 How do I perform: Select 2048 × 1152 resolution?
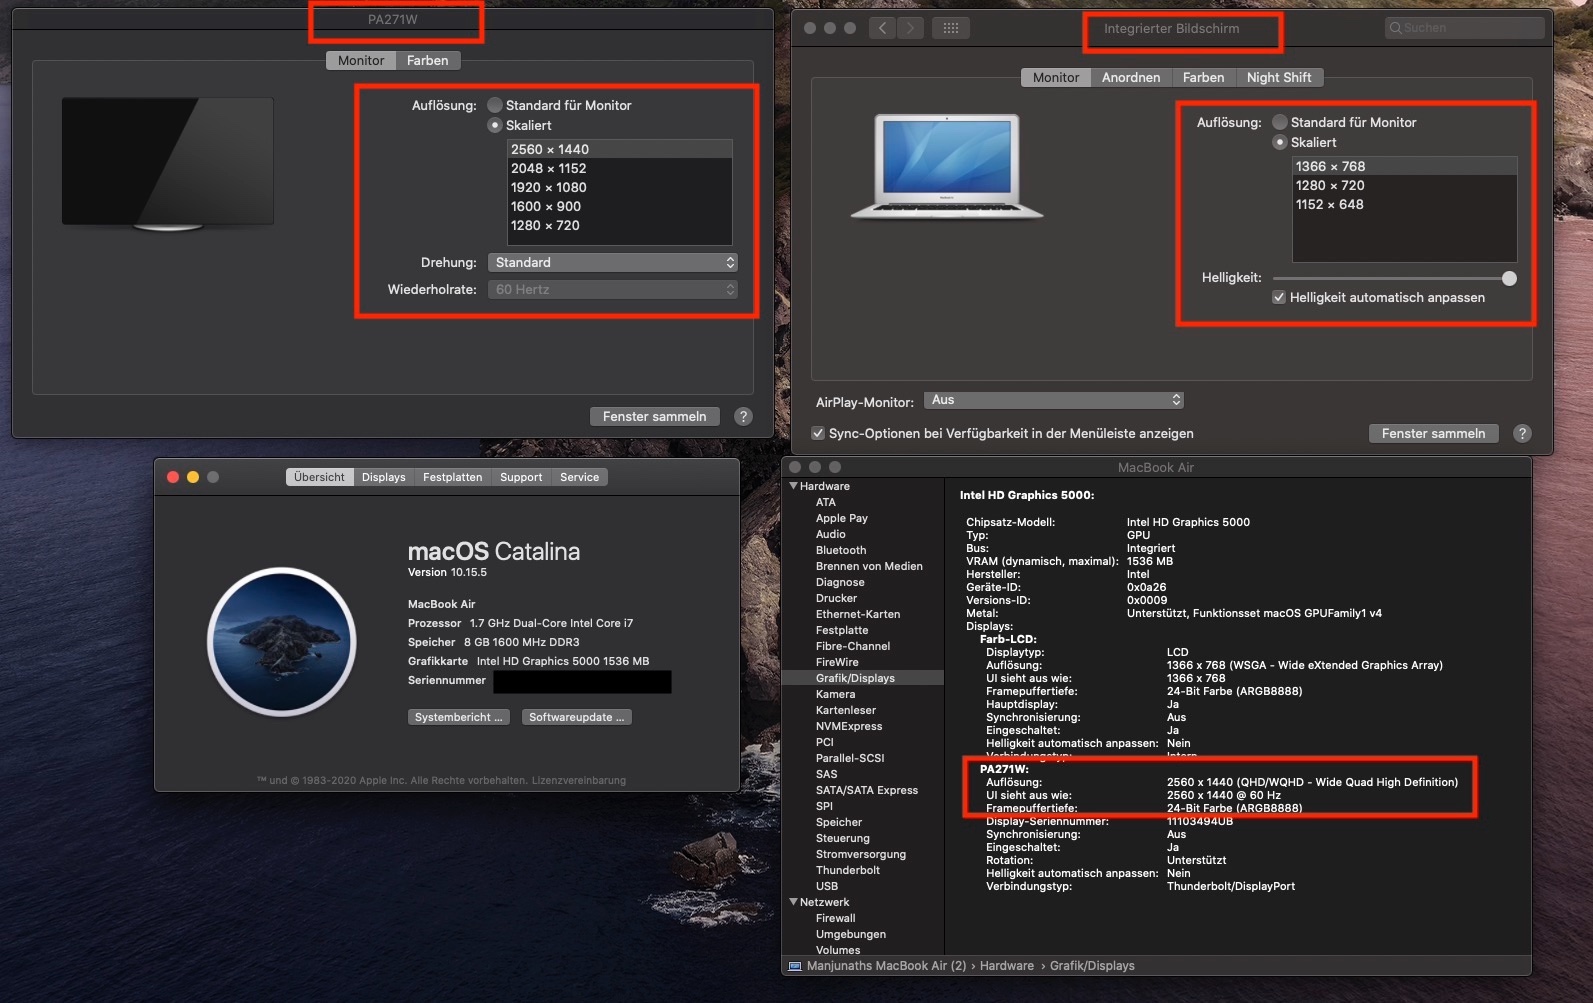[620, 168]
